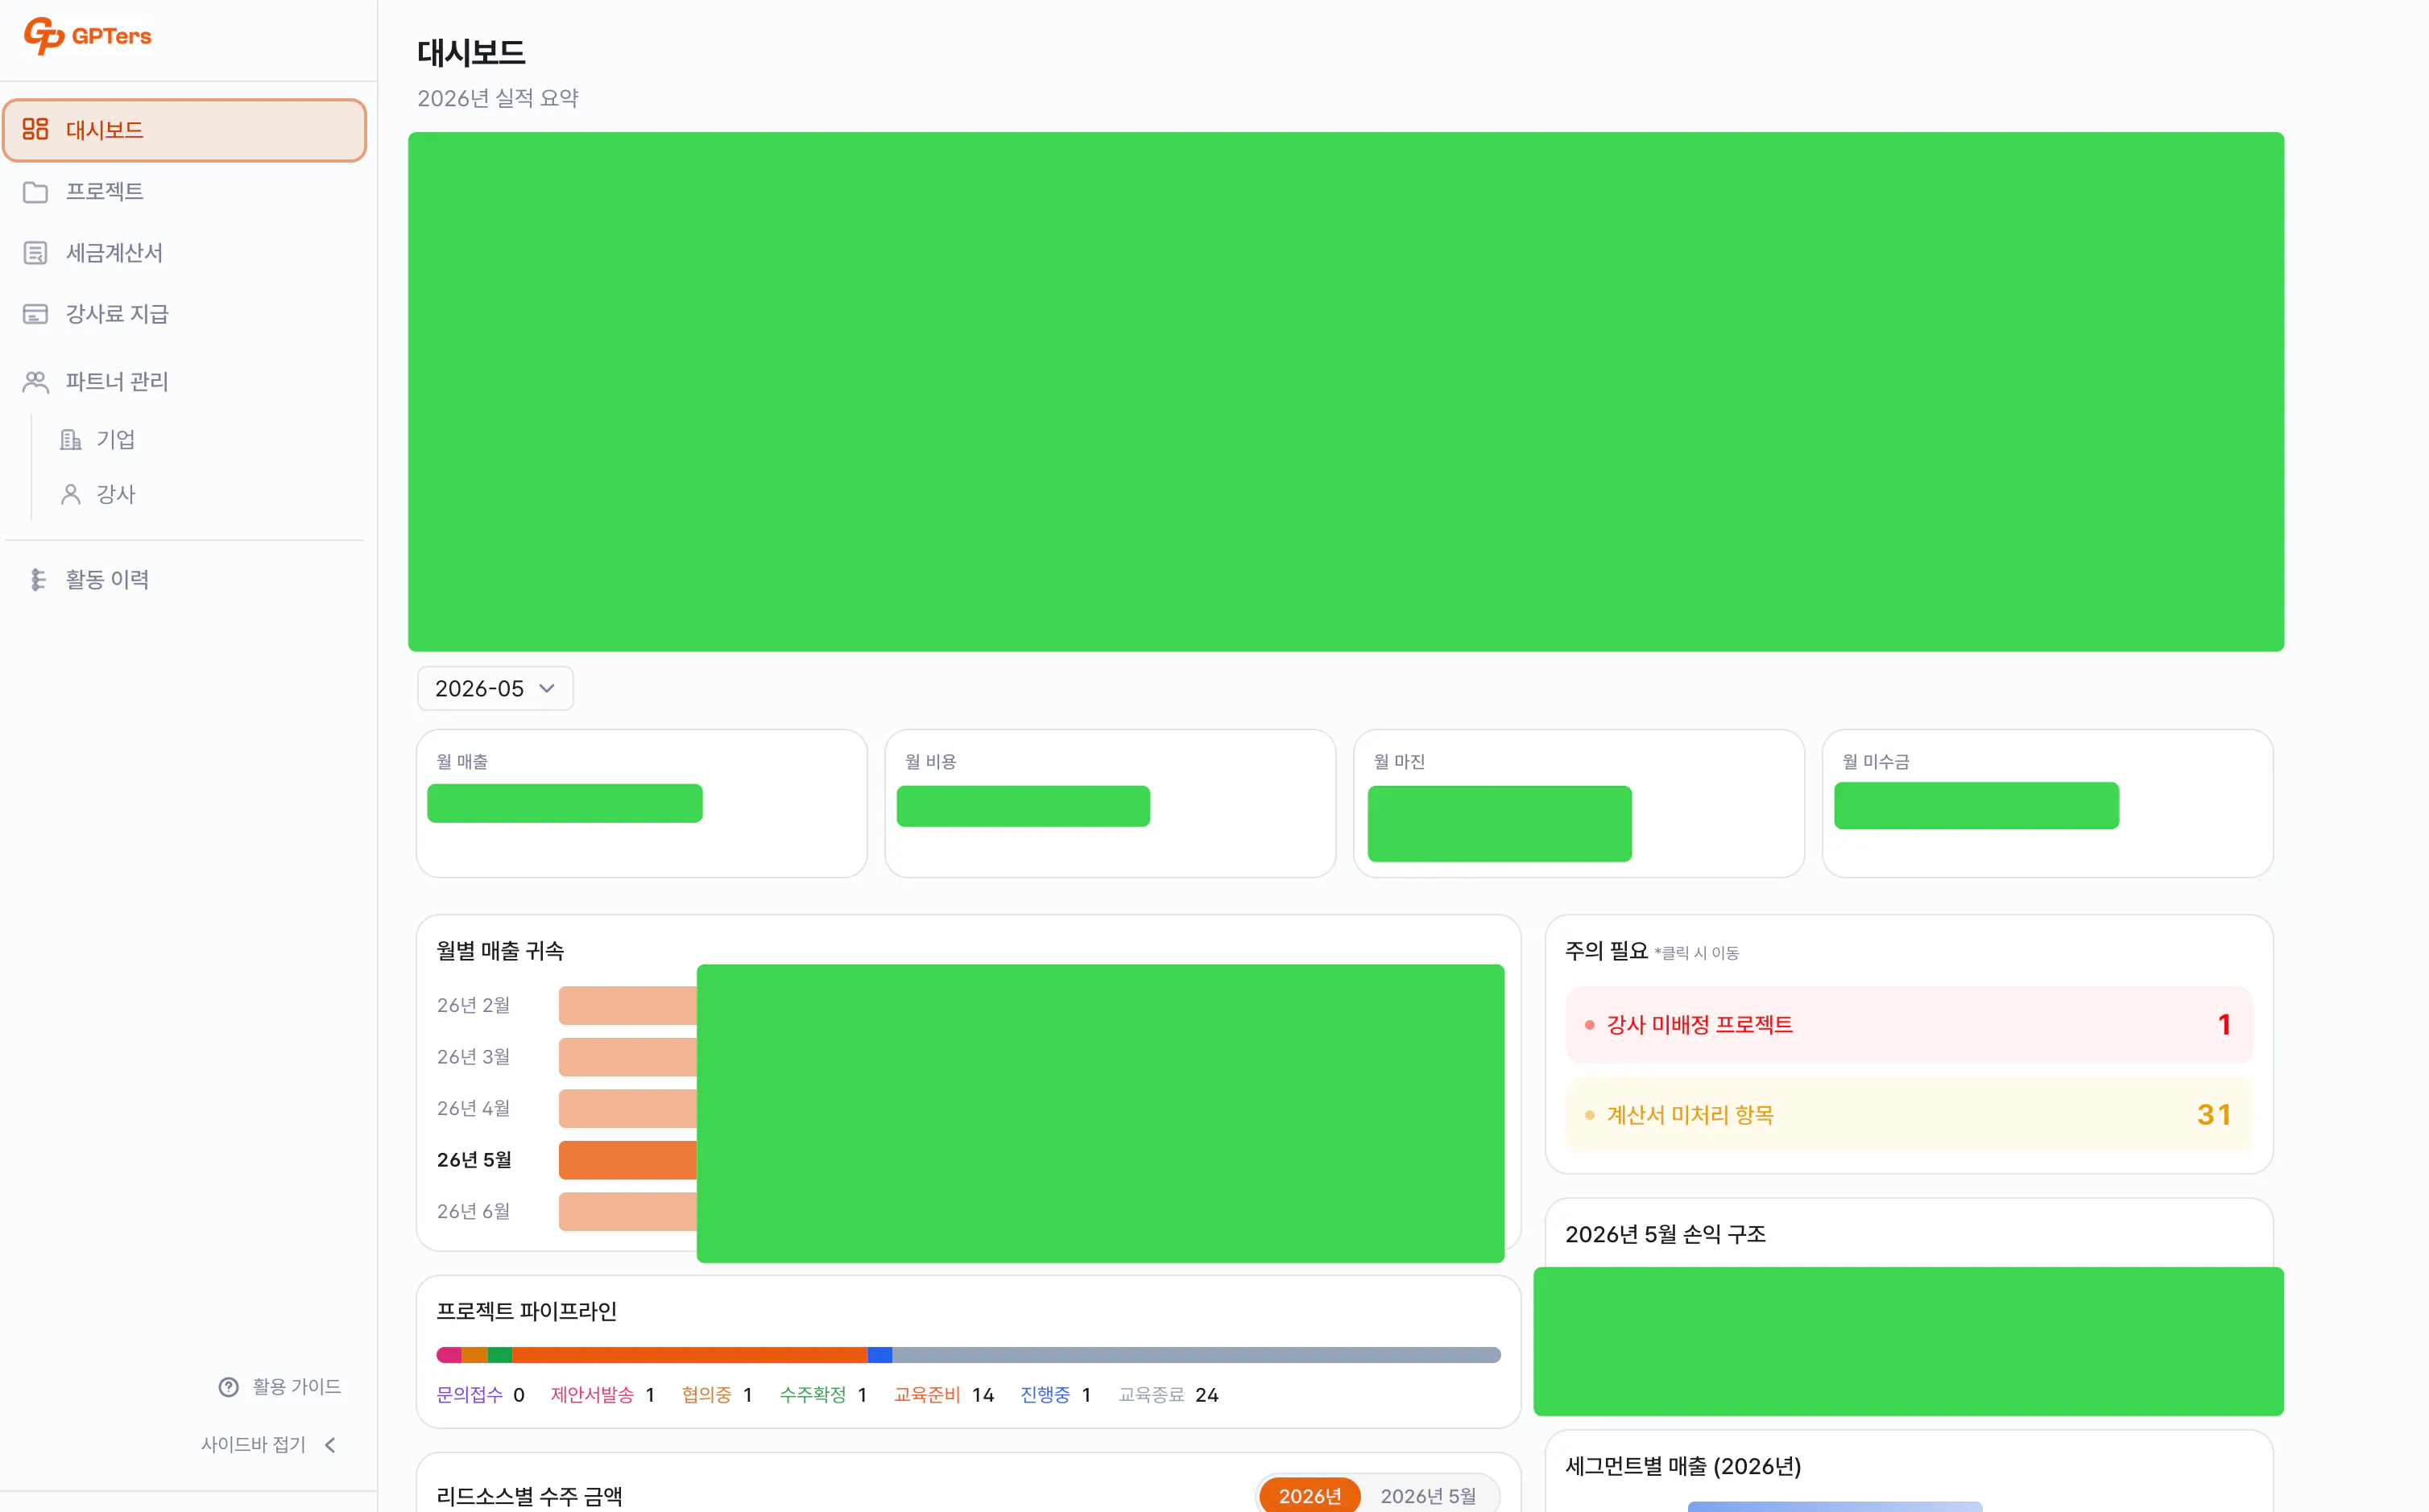Open 활동 이력 page
Viewport: 2429px width, 1512px height.
[185, 579]
